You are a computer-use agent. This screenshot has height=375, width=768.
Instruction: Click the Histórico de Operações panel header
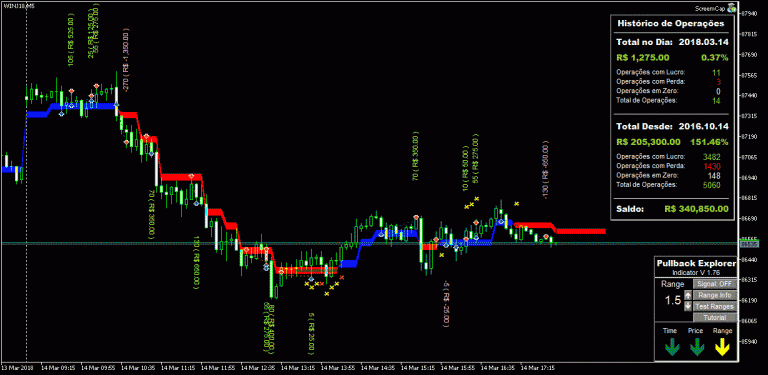(x=670, y=23)
